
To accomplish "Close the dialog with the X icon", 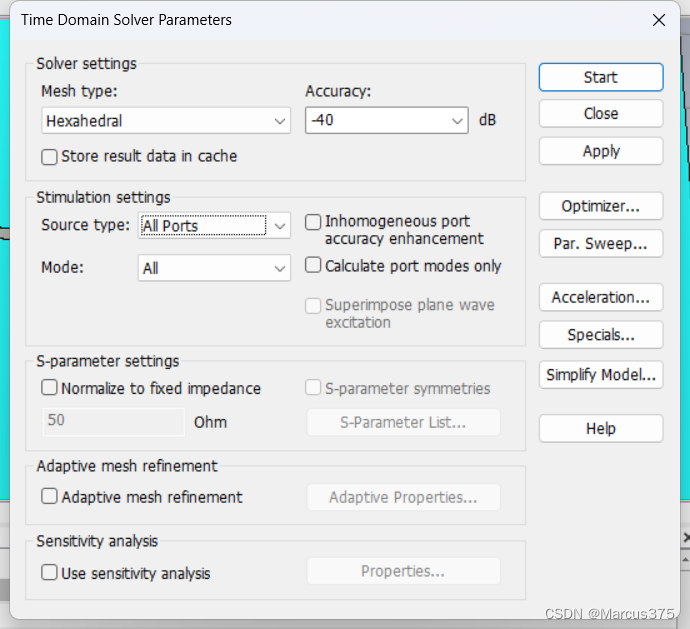I will pos(658,20).
